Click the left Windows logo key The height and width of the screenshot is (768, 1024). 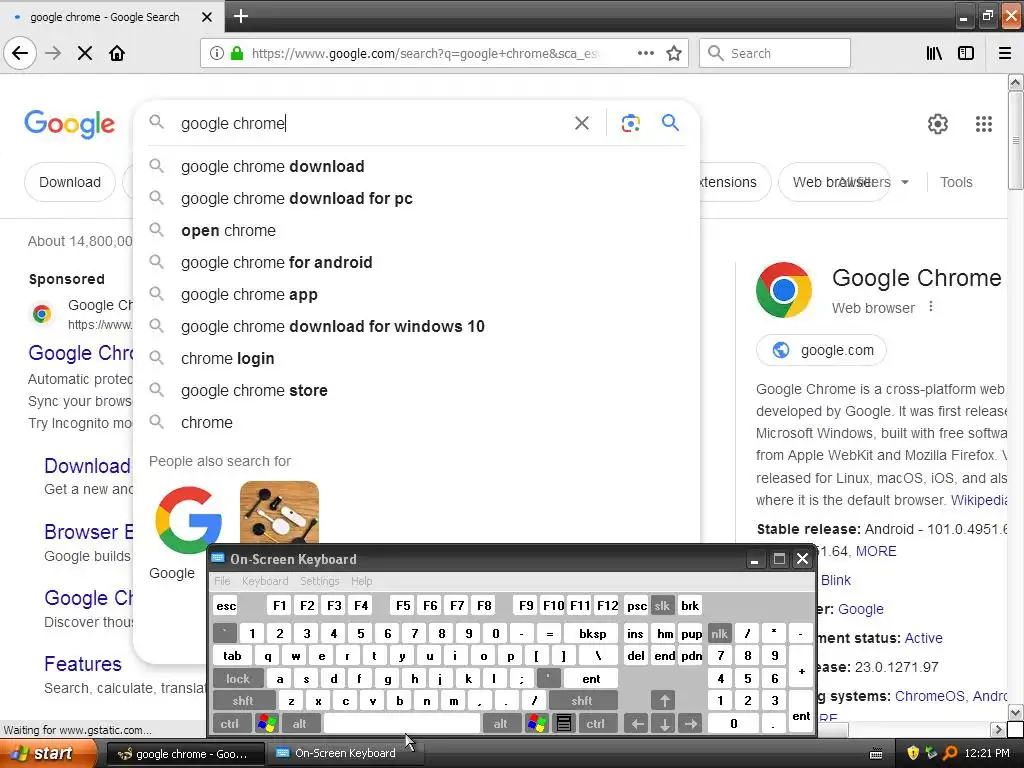coord(266,724)
